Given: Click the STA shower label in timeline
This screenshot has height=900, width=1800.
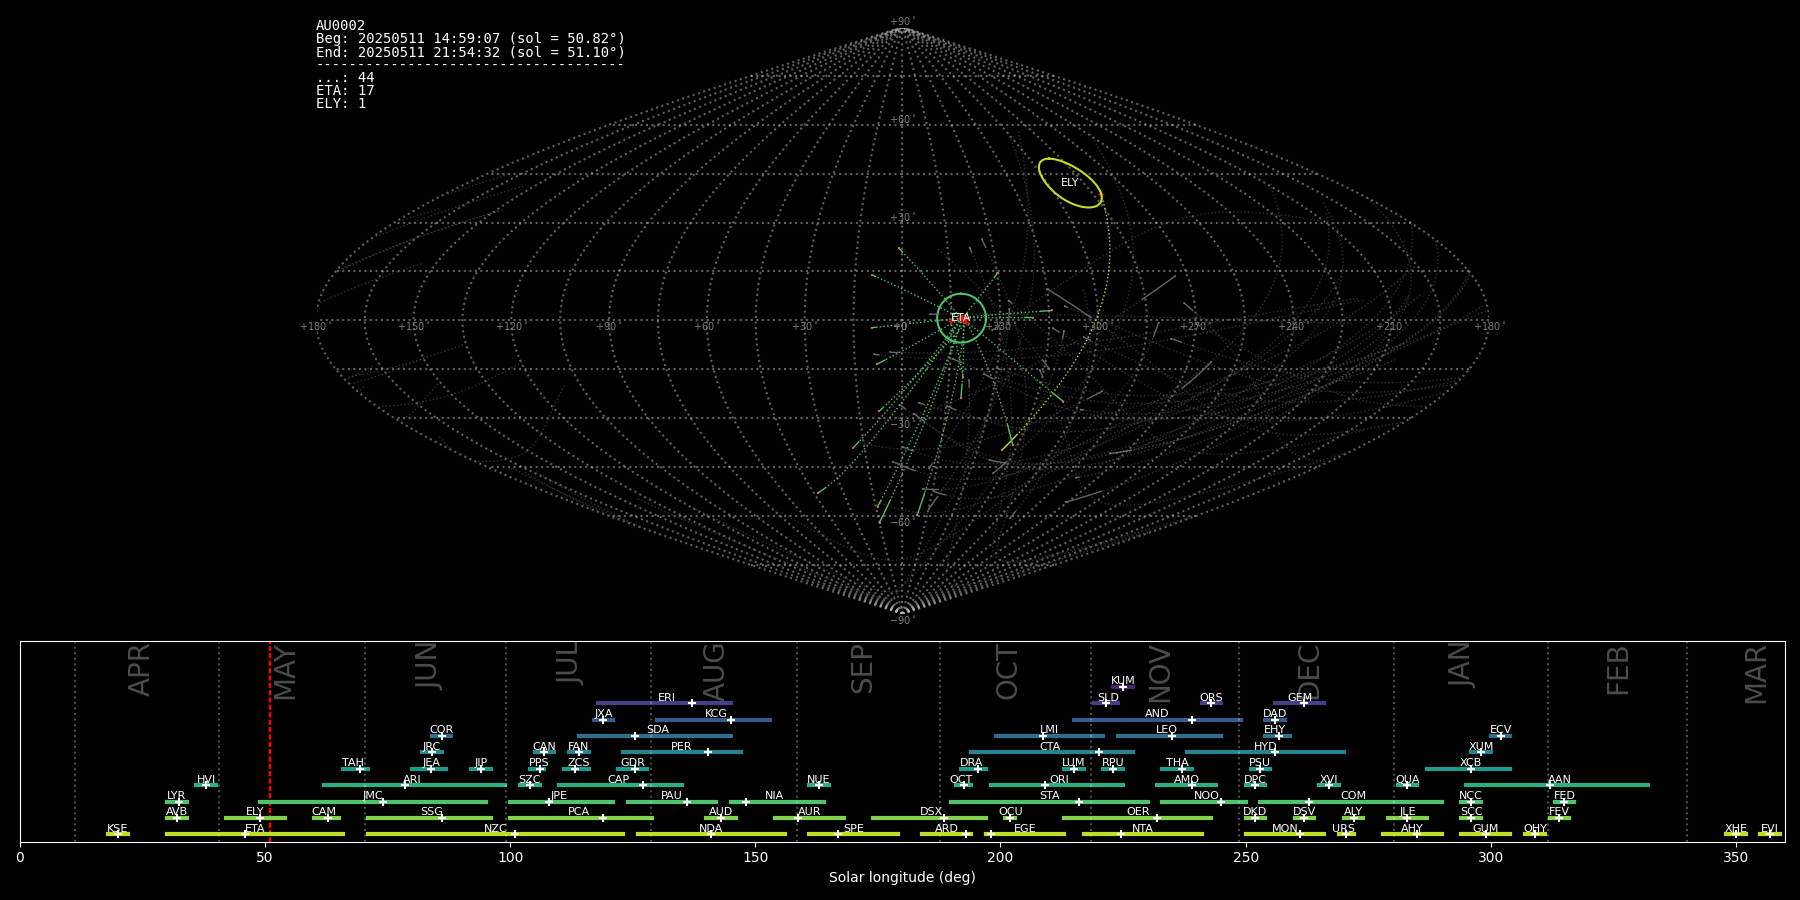Looking at the screenshot, I should tap(1050, 796).
